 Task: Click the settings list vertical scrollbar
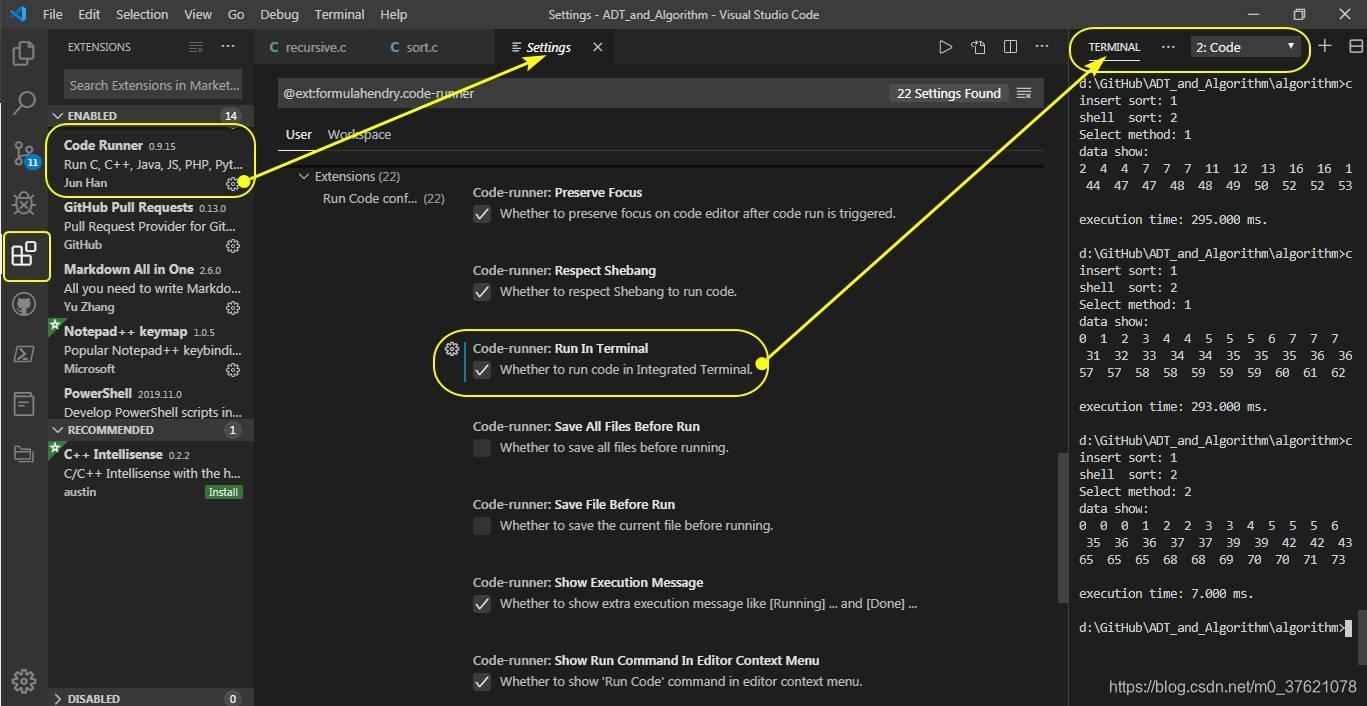1062,527
